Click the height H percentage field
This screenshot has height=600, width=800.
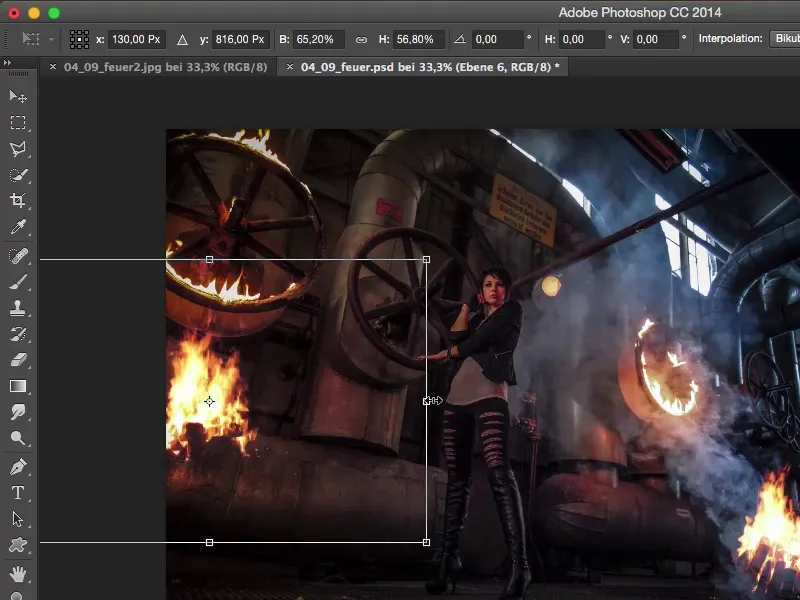tap(418, 39)
